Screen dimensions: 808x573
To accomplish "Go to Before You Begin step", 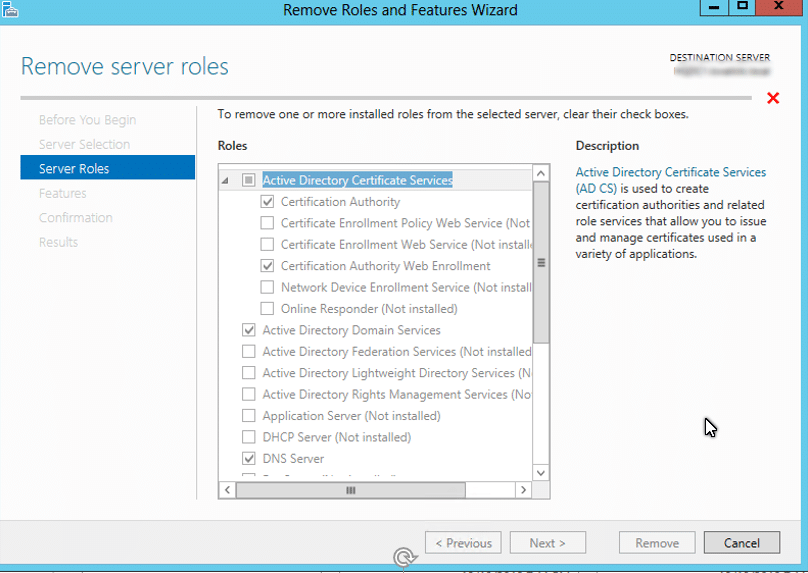I will [87, 120].
